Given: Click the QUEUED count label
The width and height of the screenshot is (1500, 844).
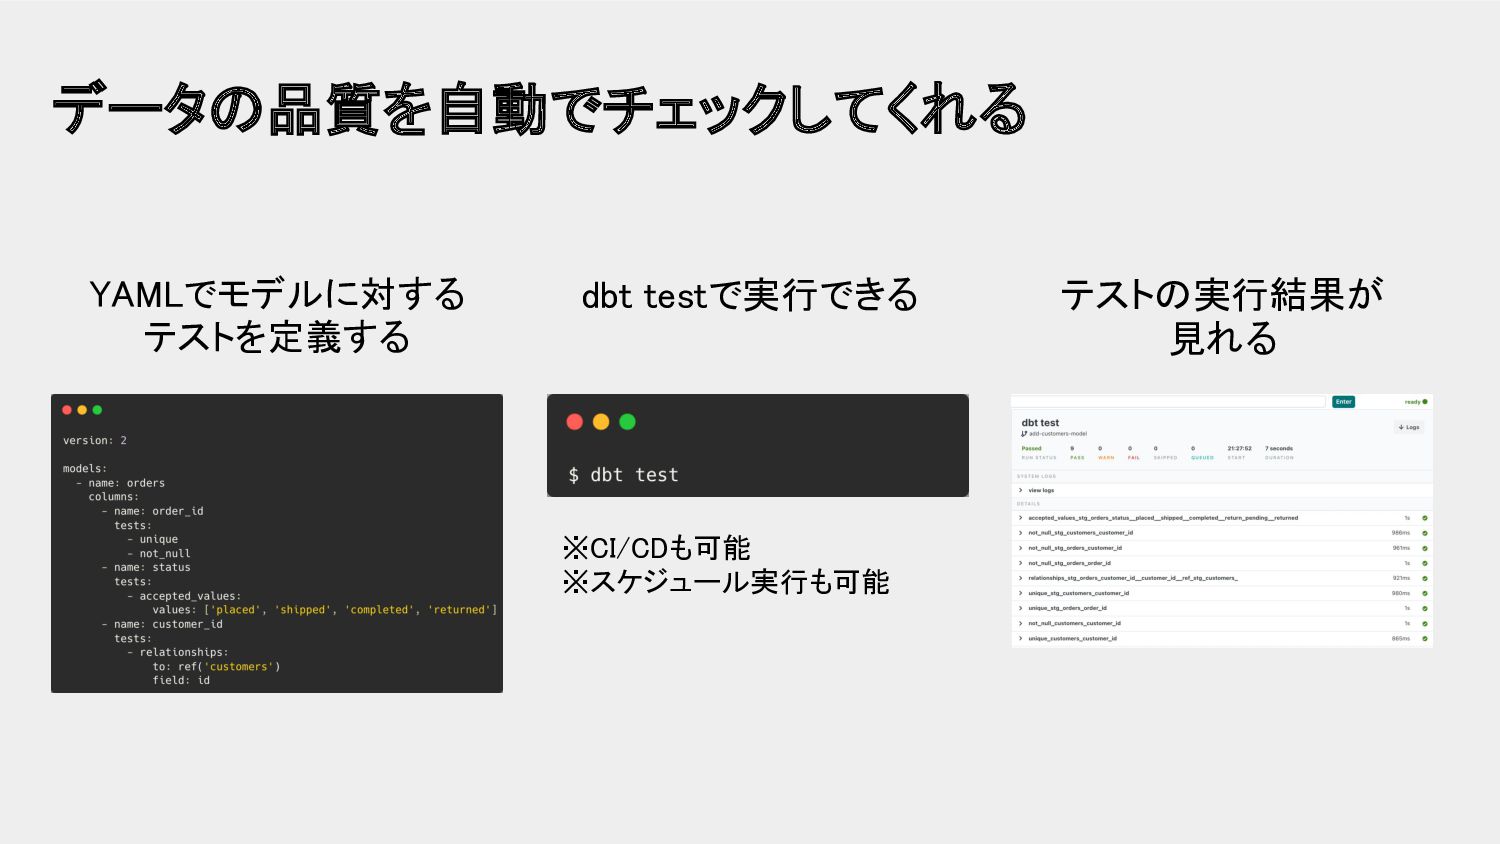Looking at the screenshot, I should coord(1202,458).
